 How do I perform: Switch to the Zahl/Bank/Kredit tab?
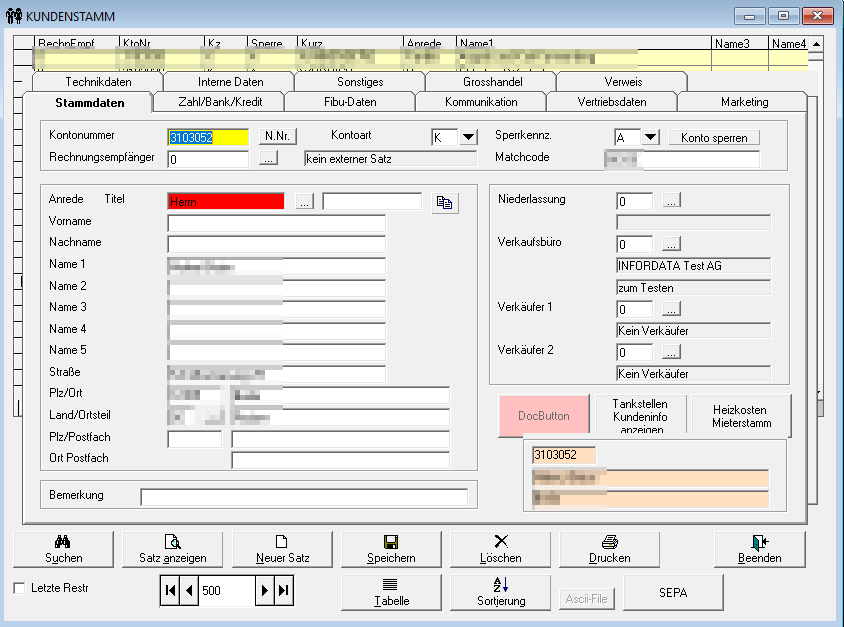[x=218, y=102]
